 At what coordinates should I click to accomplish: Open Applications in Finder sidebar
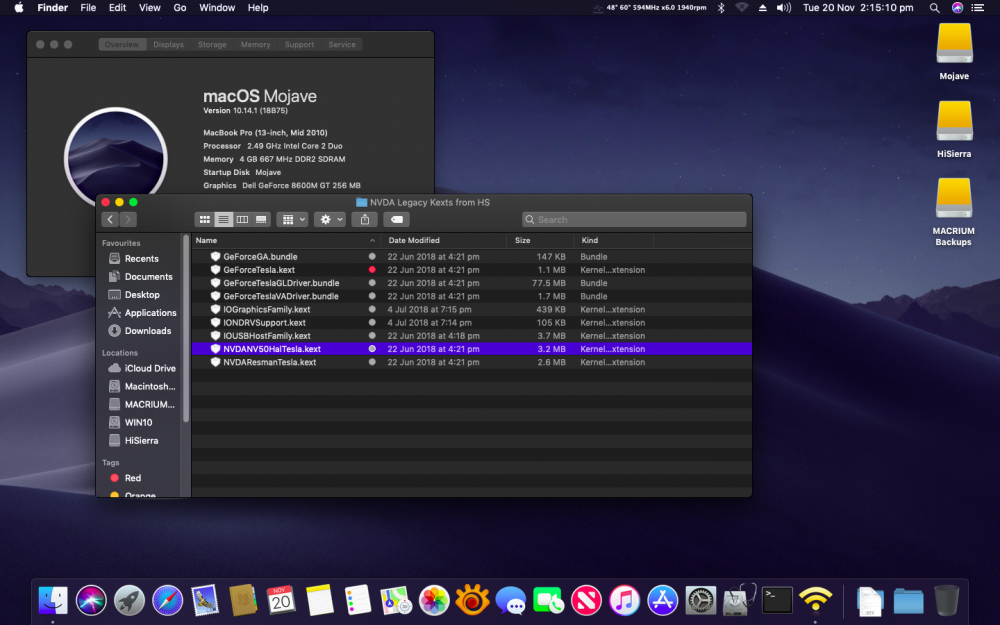point(150,312)
